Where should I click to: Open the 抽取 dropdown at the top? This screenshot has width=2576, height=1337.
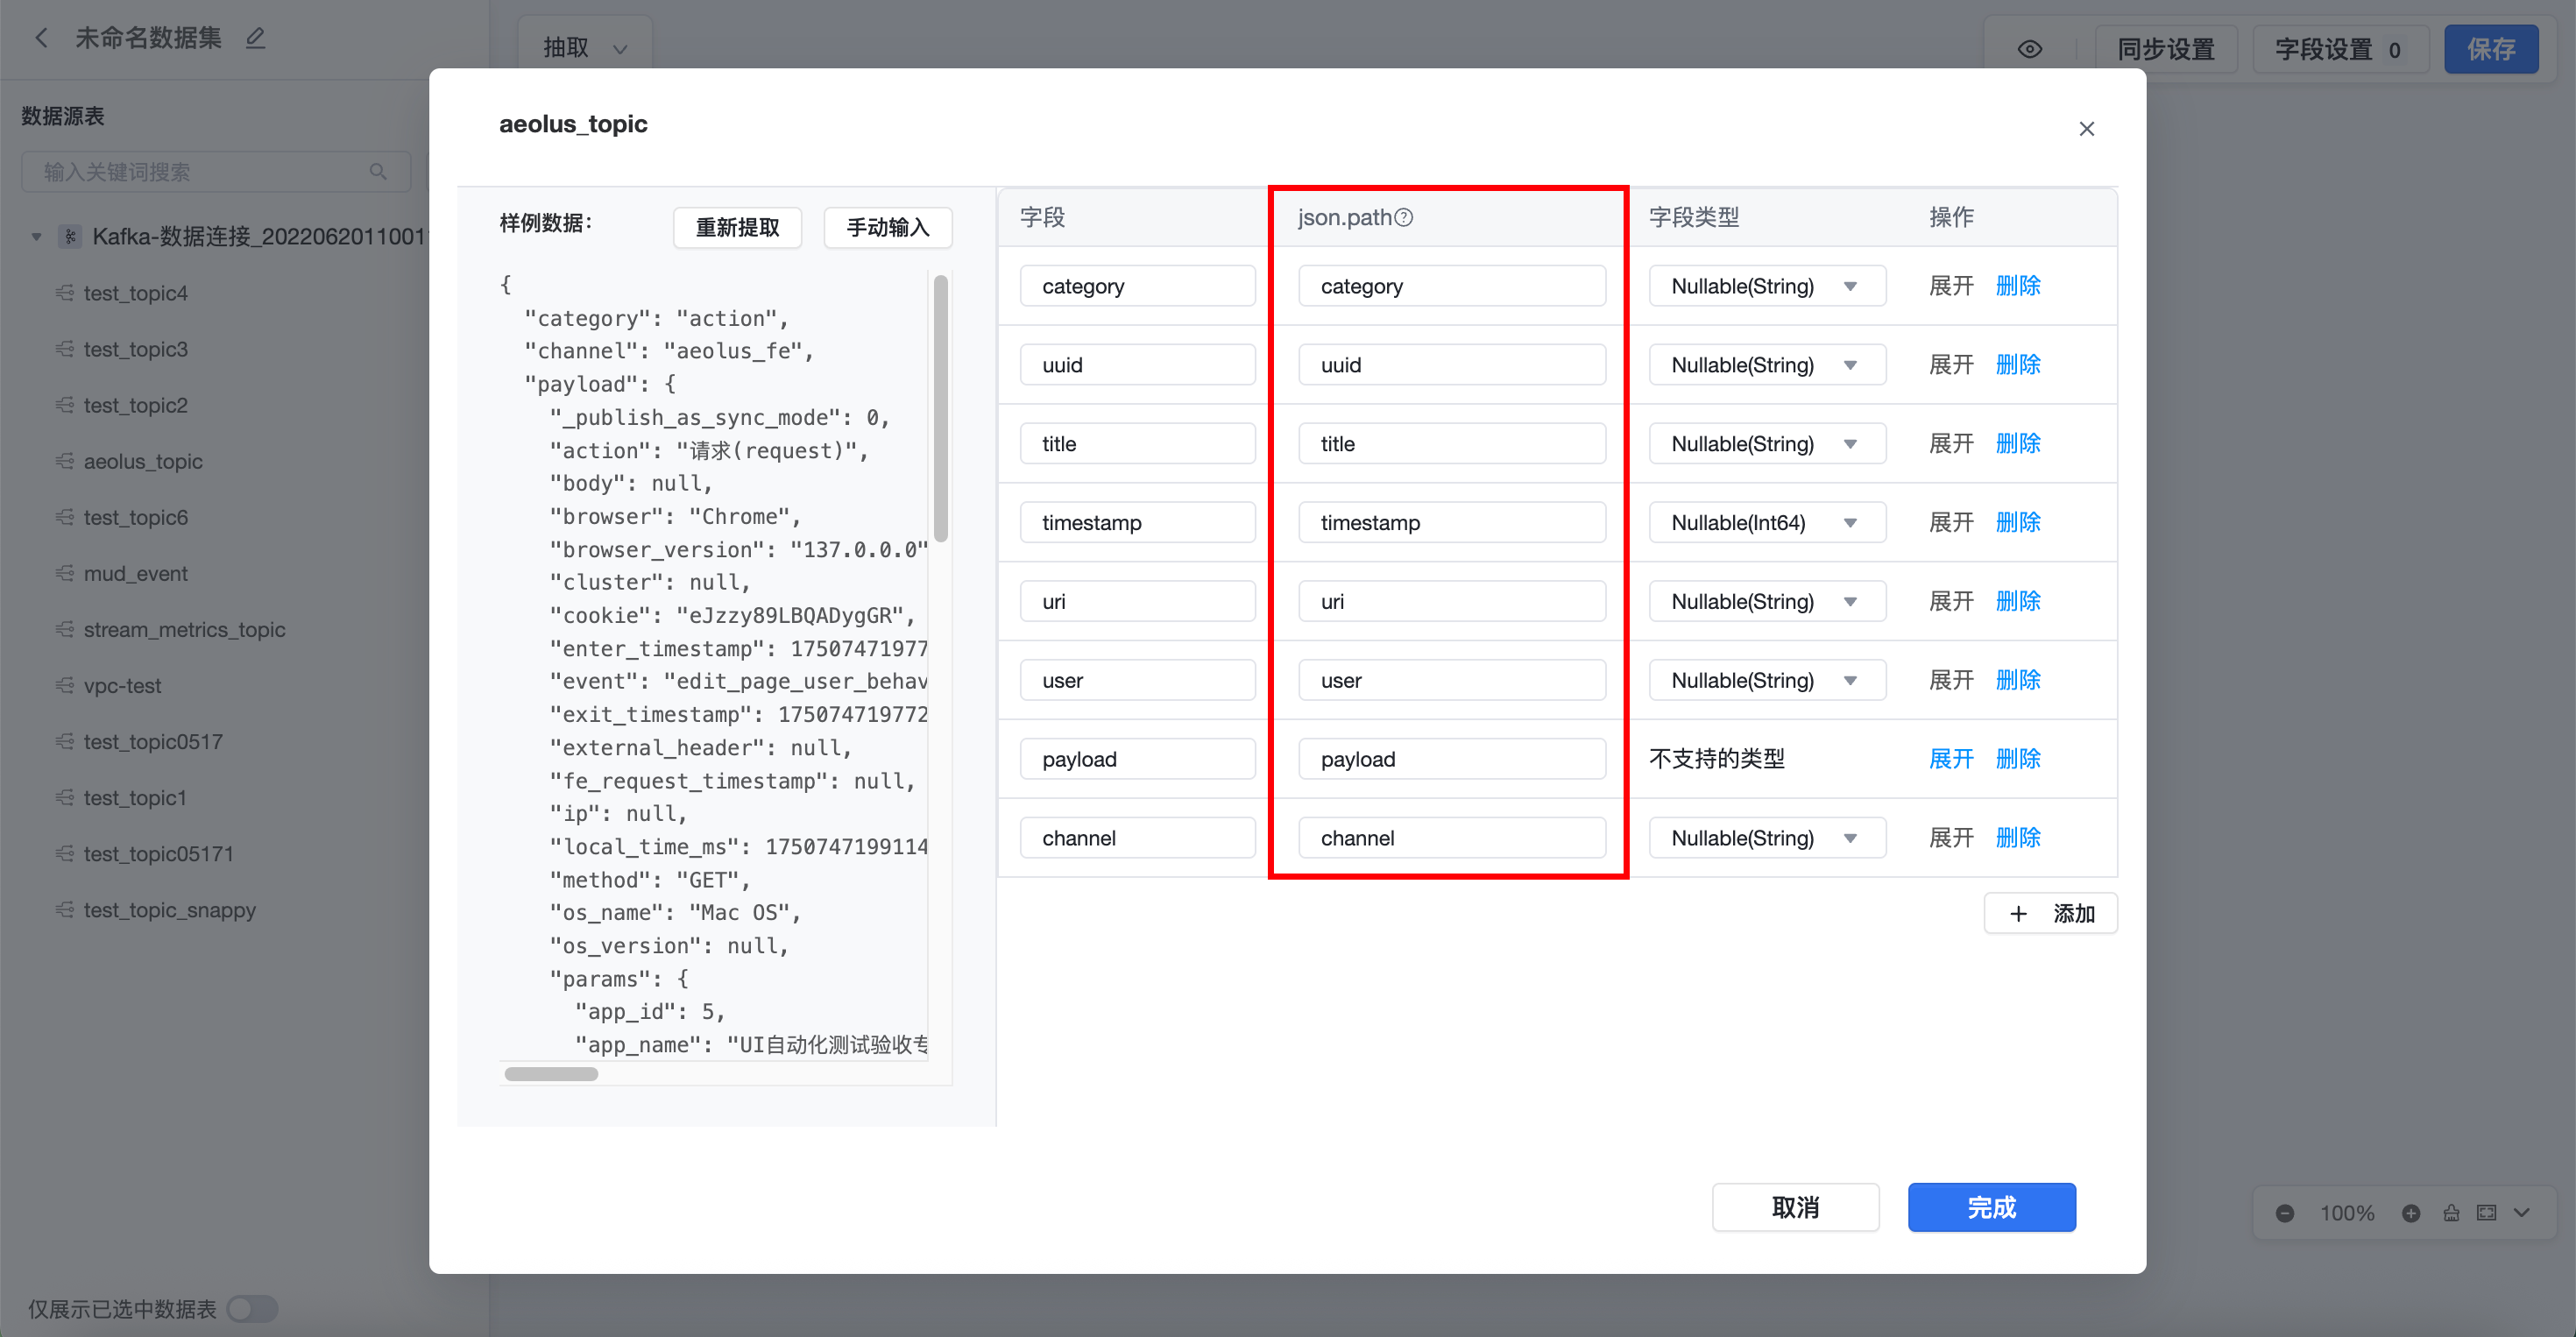click(585, 48)
